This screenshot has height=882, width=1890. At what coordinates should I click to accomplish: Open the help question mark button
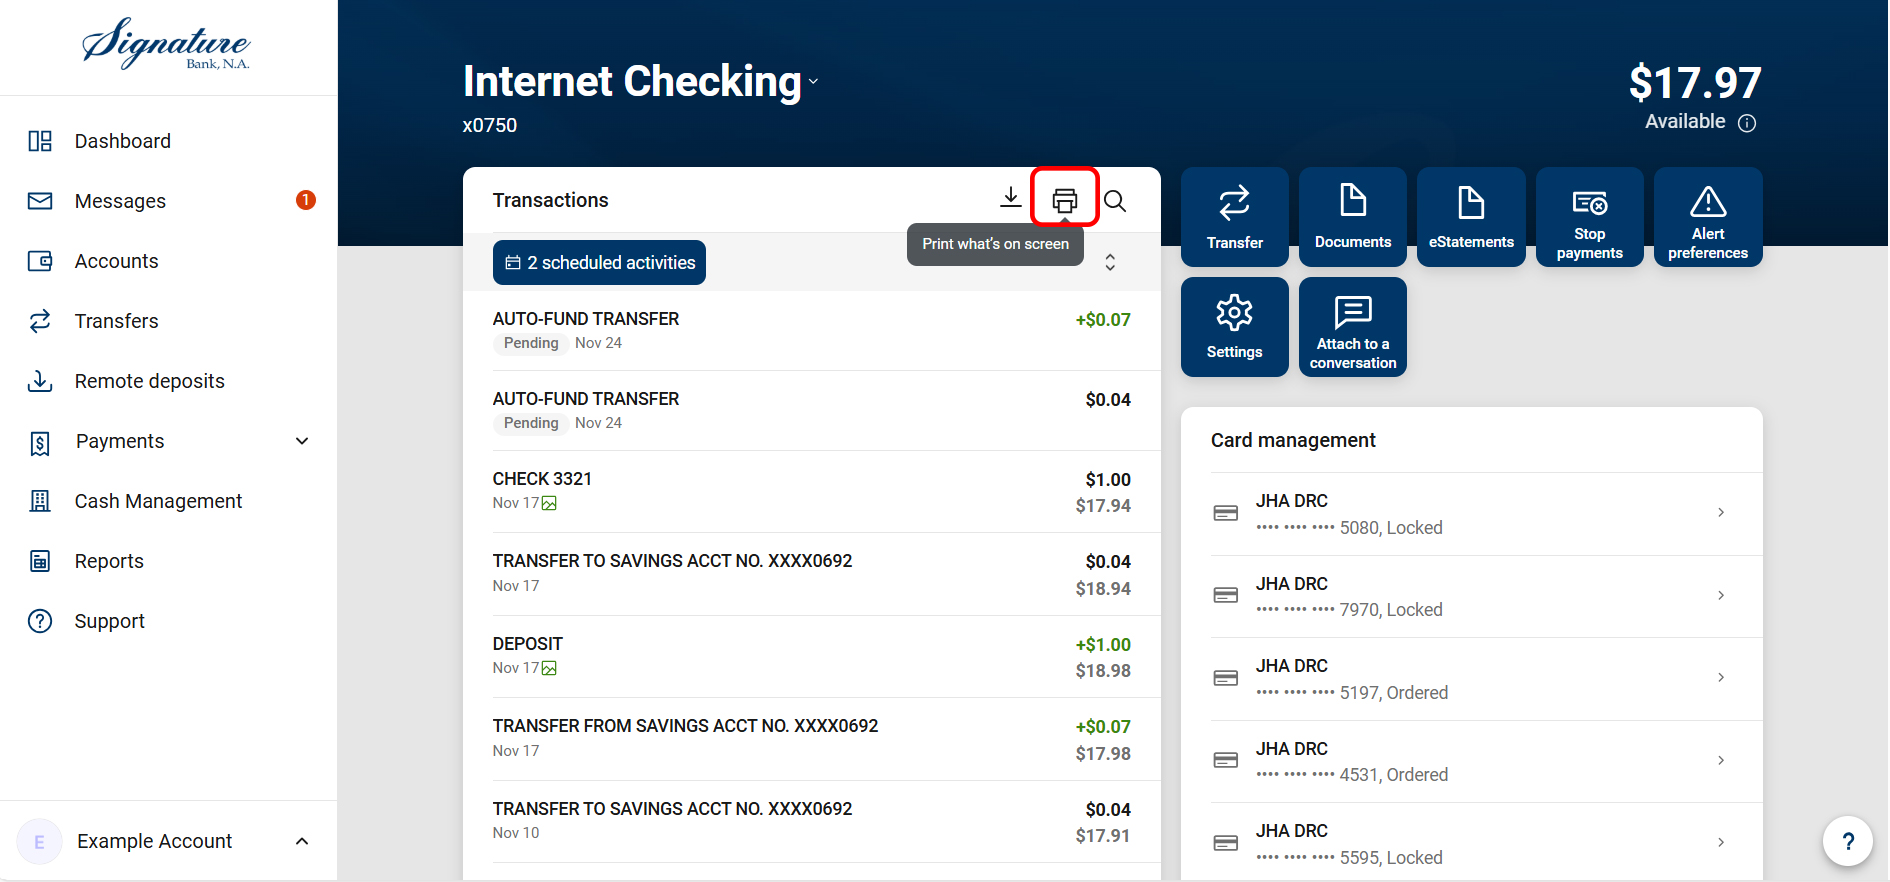tap(1847, 841)
